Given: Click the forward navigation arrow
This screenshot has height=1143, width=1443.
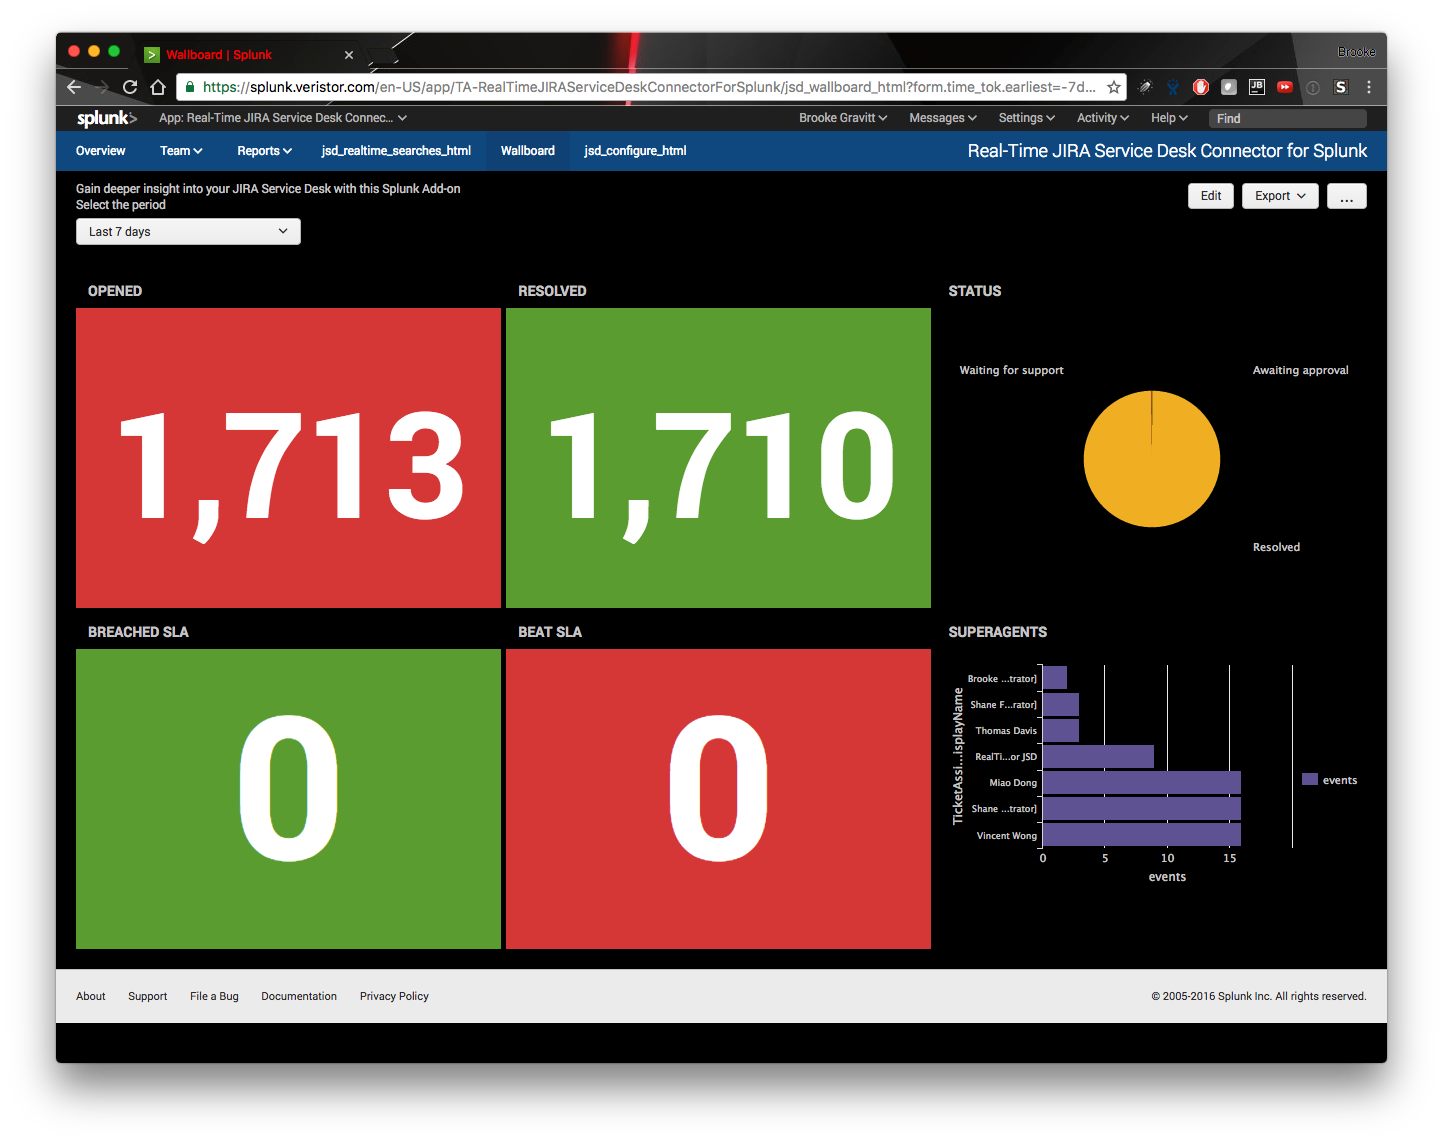Looking at the screenshot, I should 102,87.
